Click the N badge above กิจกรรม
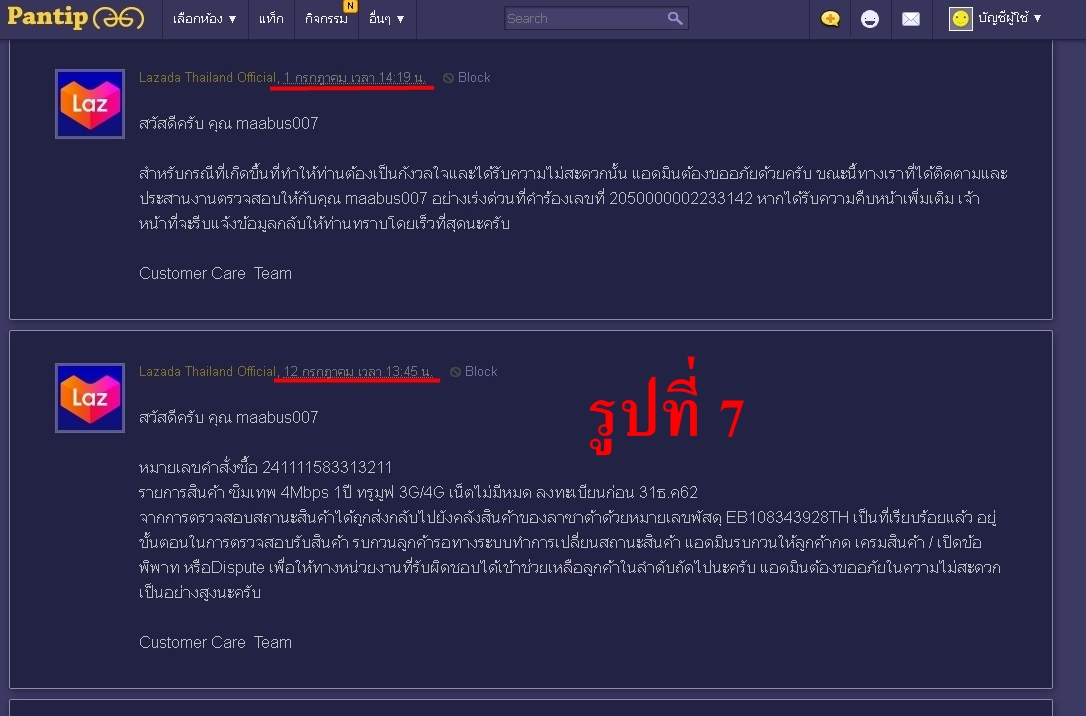Screen dimensions: 1086x716 (x=350, y=6)
